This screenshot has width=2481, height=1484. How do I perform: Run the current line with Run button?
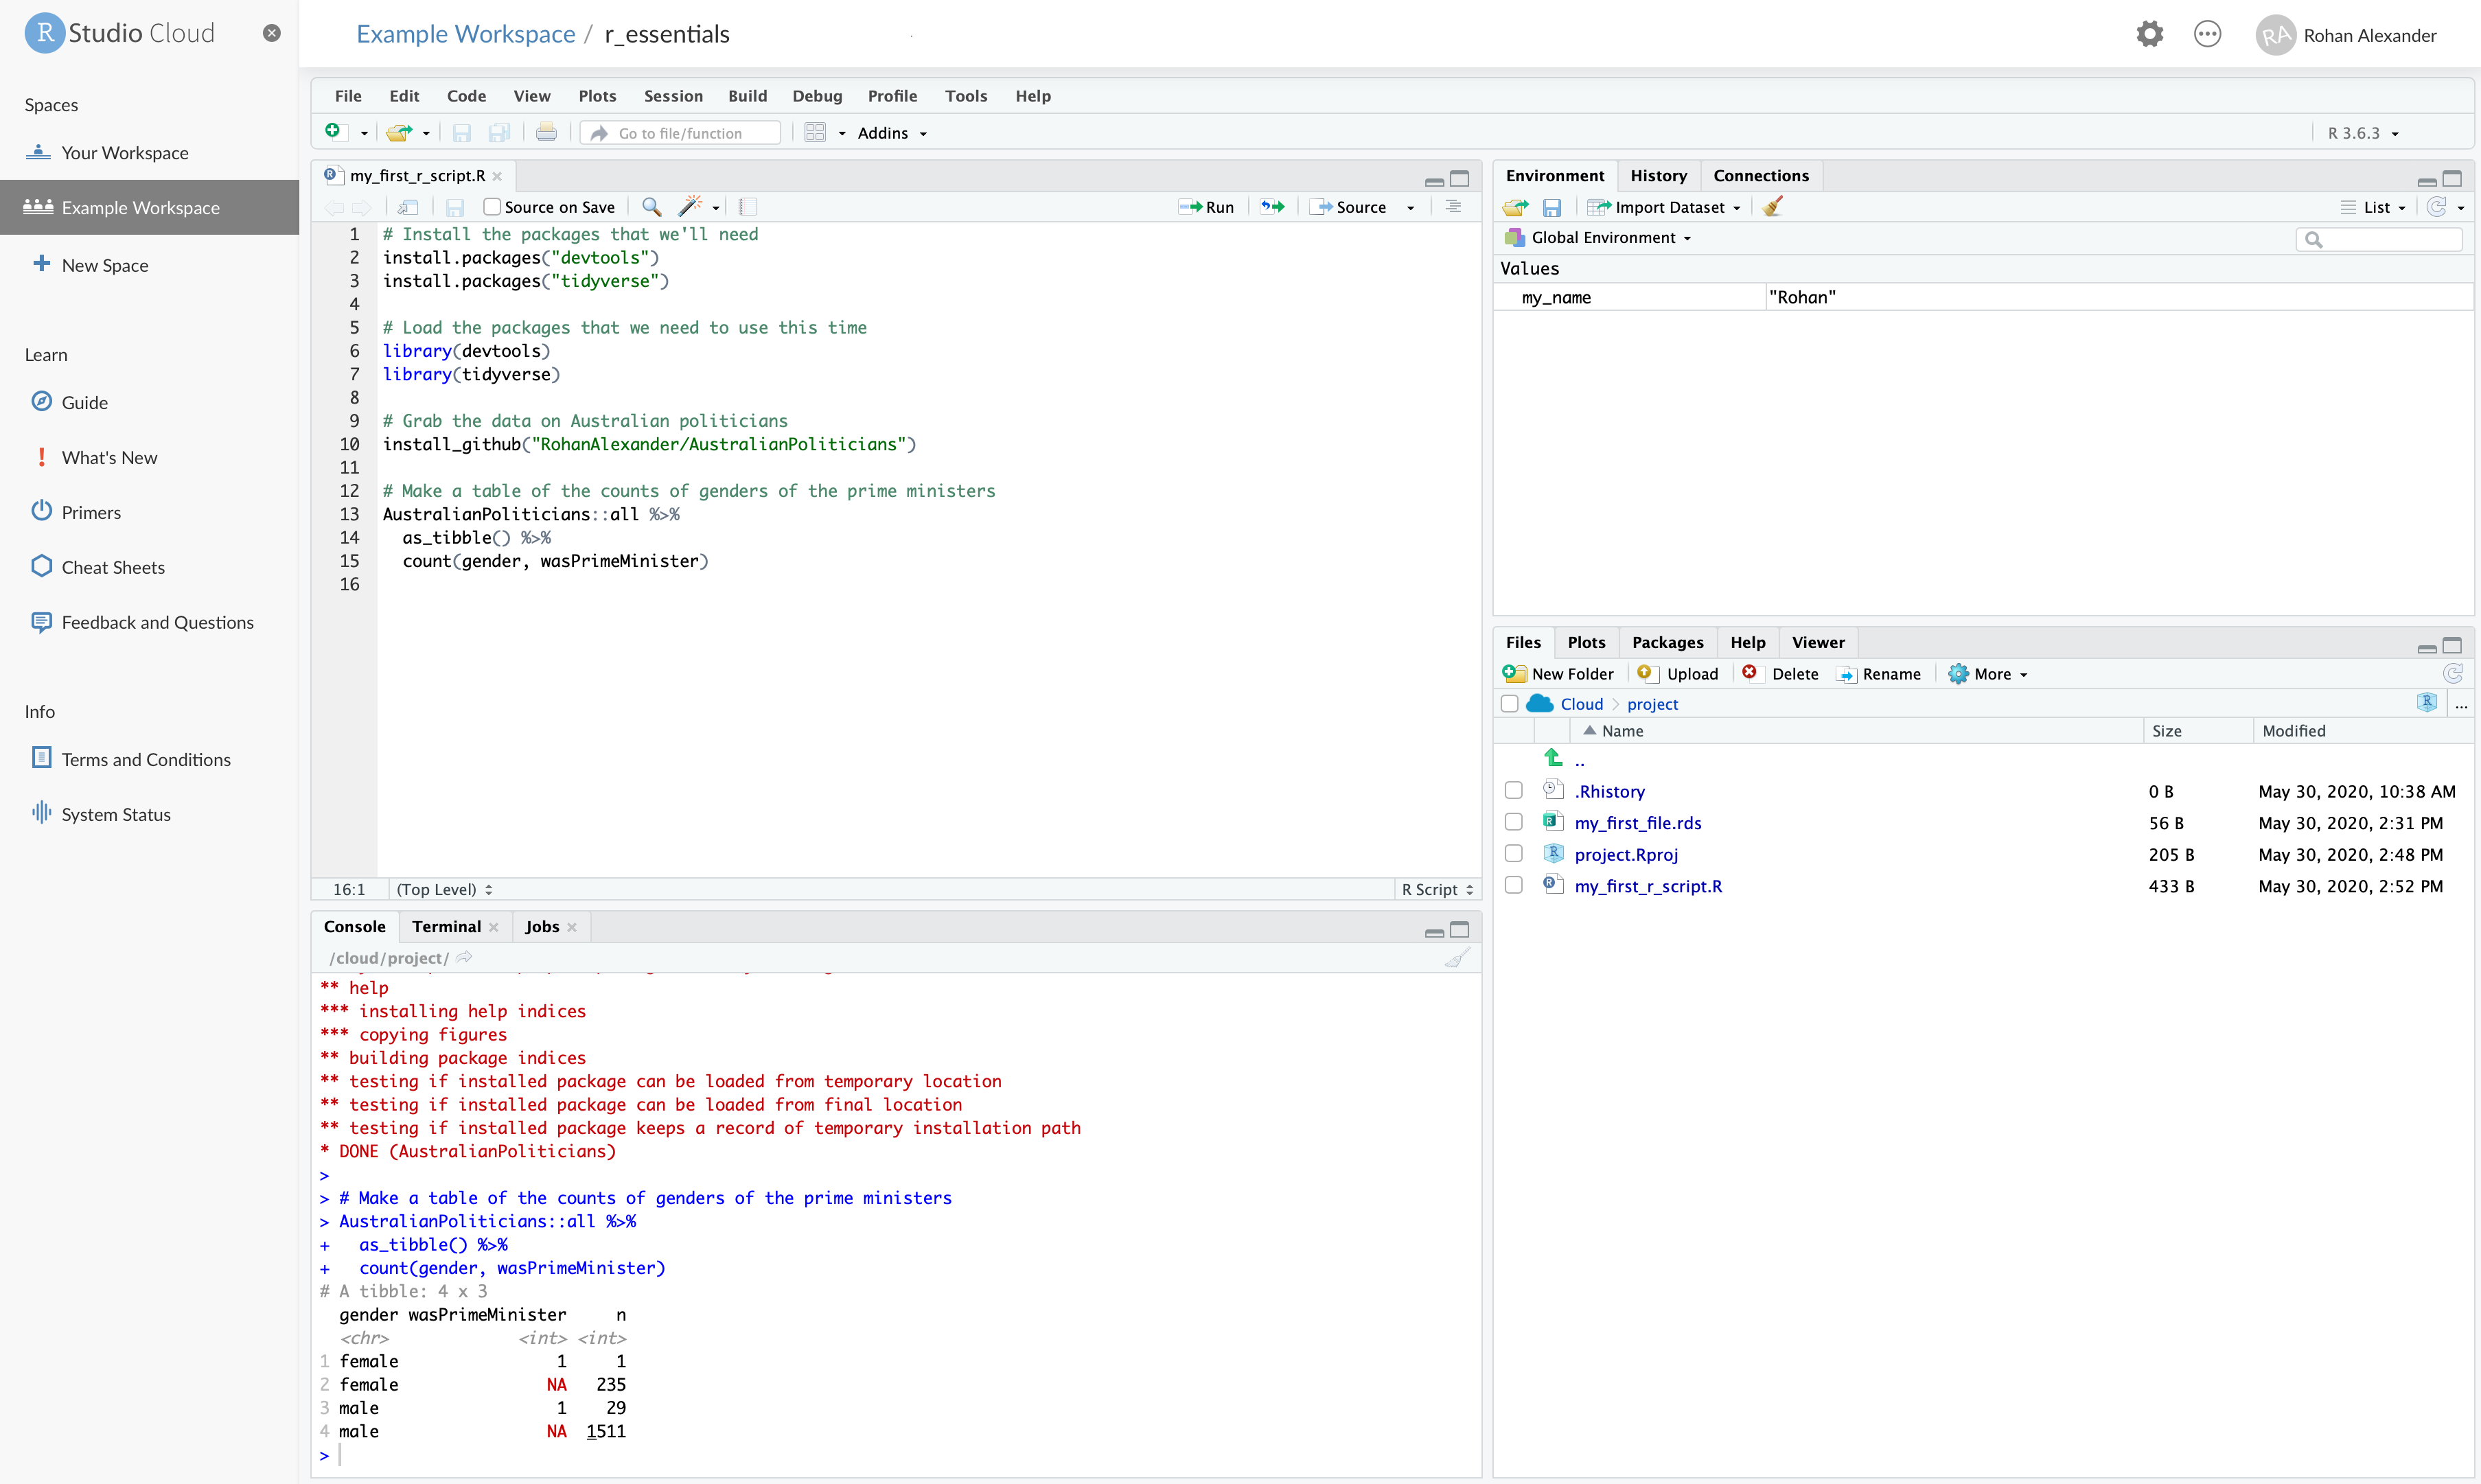pyautogui.click(x=1207, y=207)
